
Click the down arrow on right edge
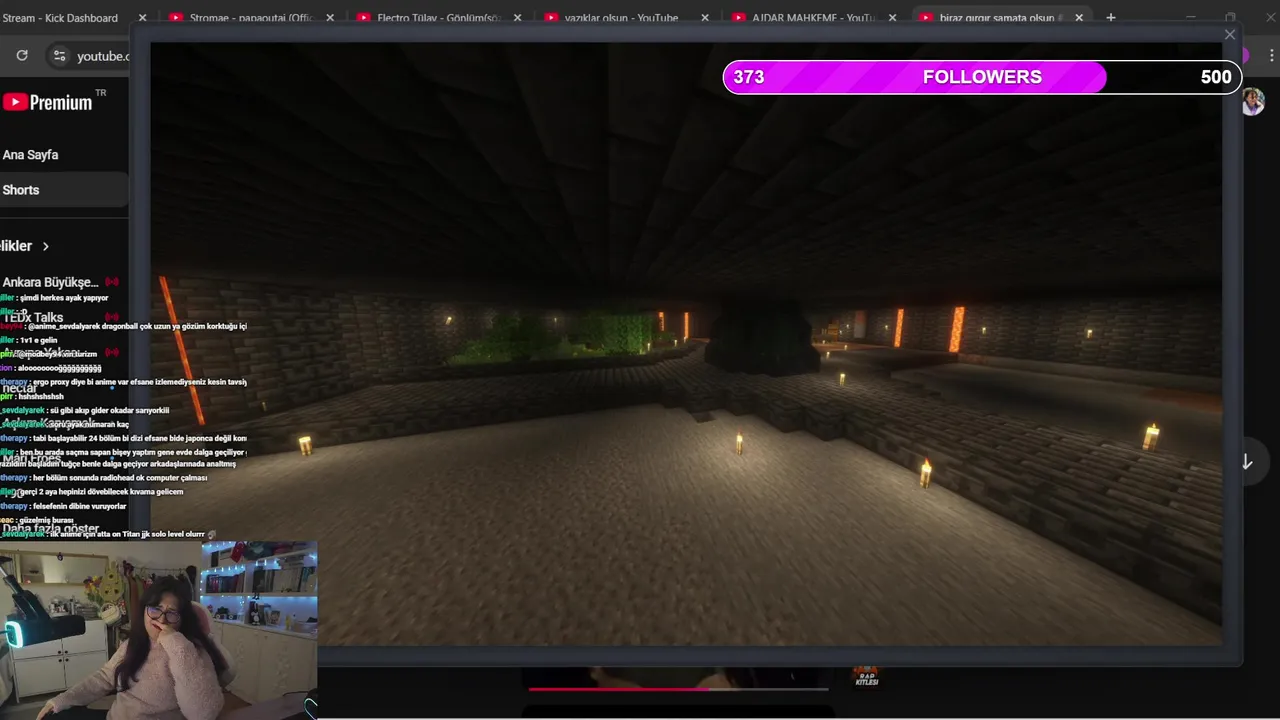click(x=1247, y=461)
